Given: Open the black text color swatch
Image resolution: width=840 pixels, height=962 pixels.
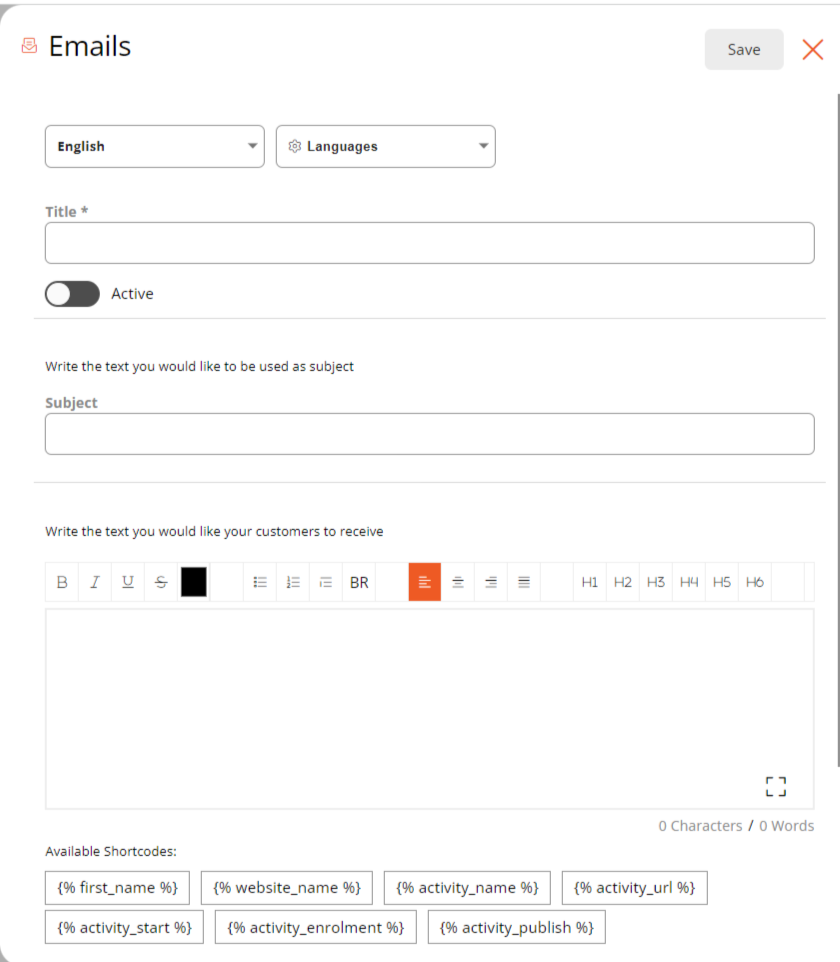Looking at the screenshot, I should click(x=194, y=582).
